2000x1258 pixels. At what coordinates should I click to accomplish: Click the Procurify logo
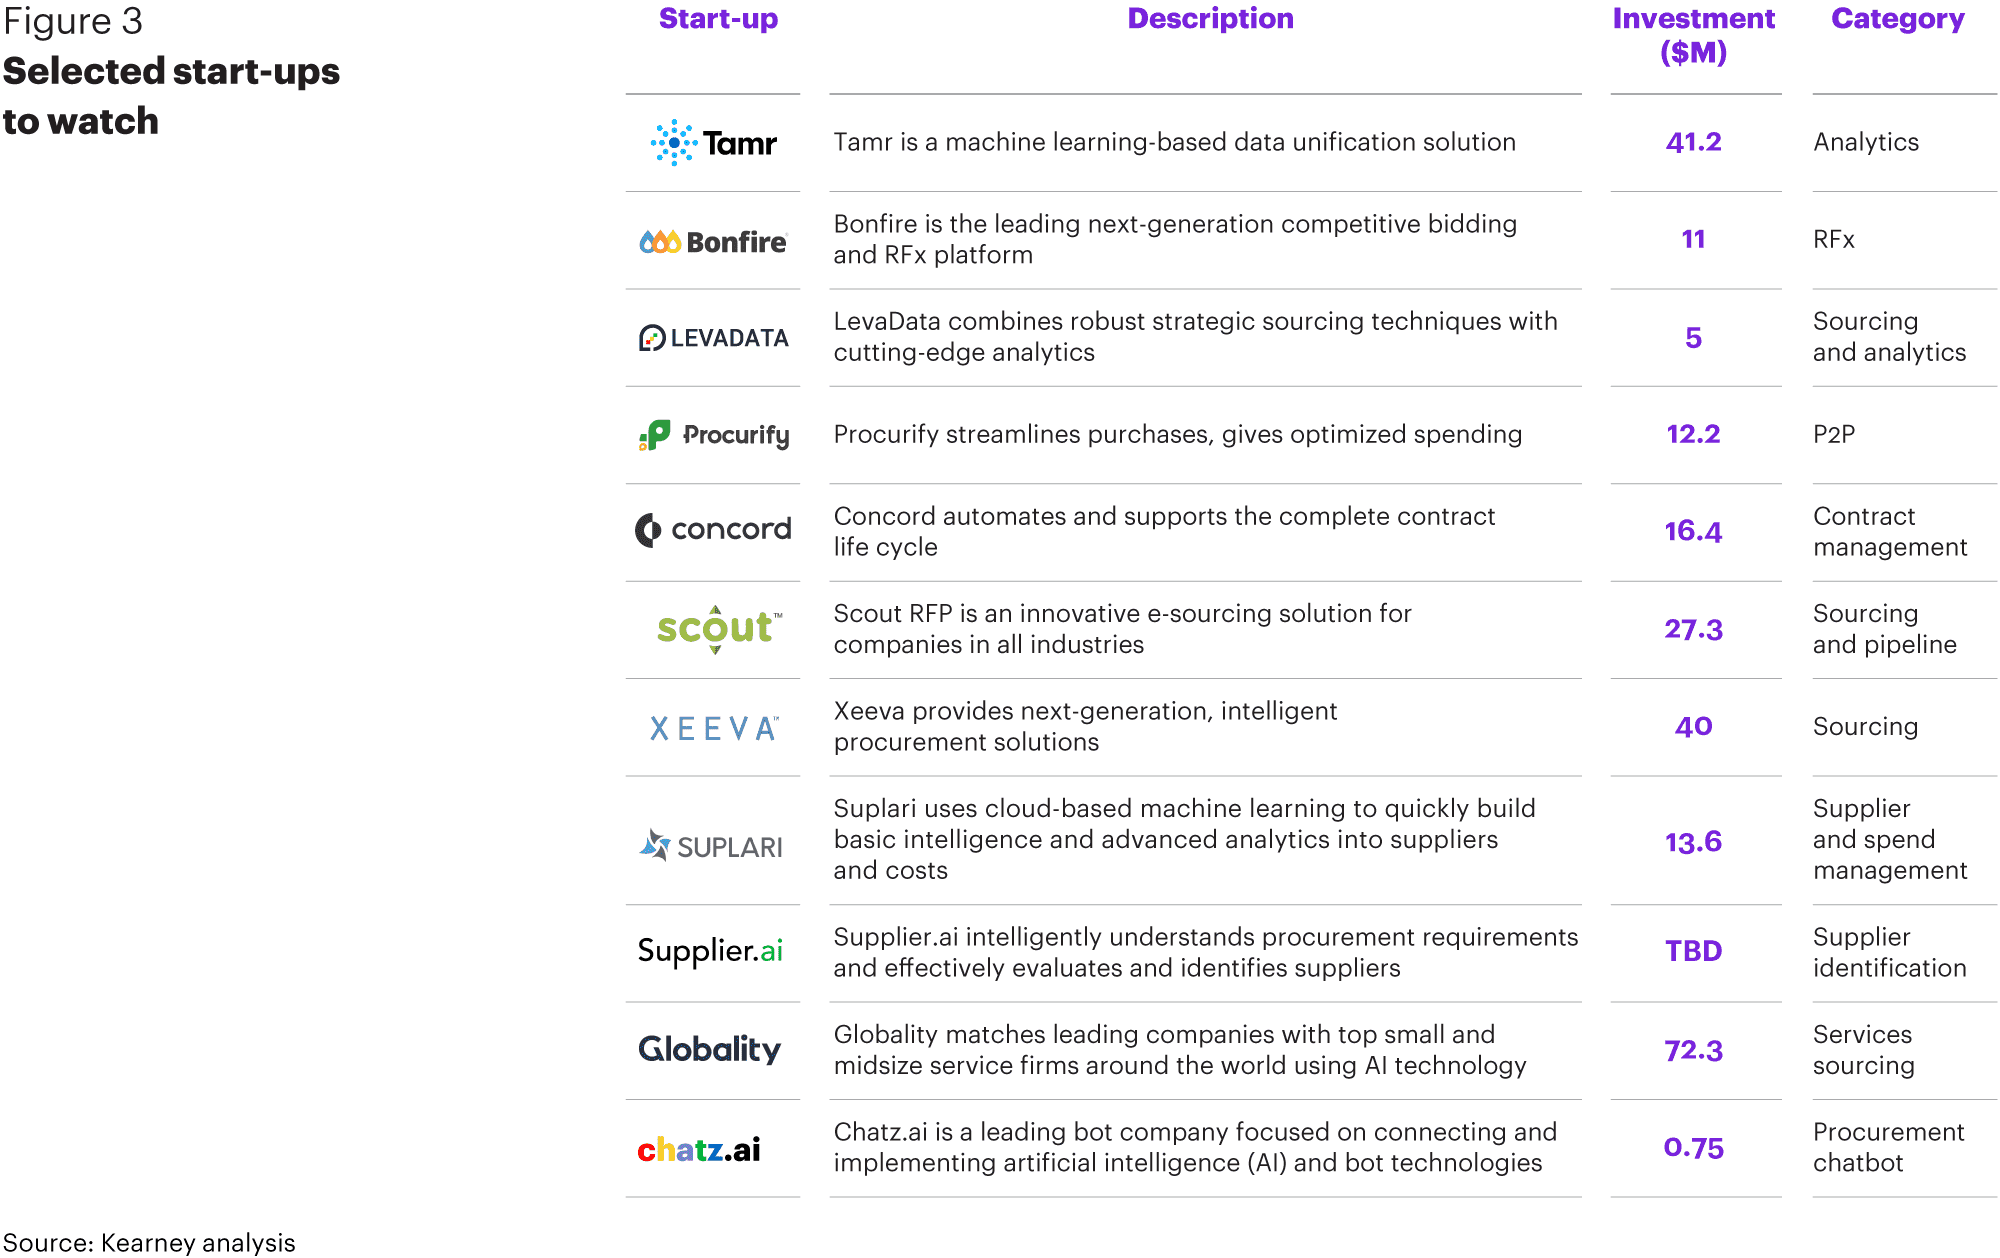click(714, 435)
